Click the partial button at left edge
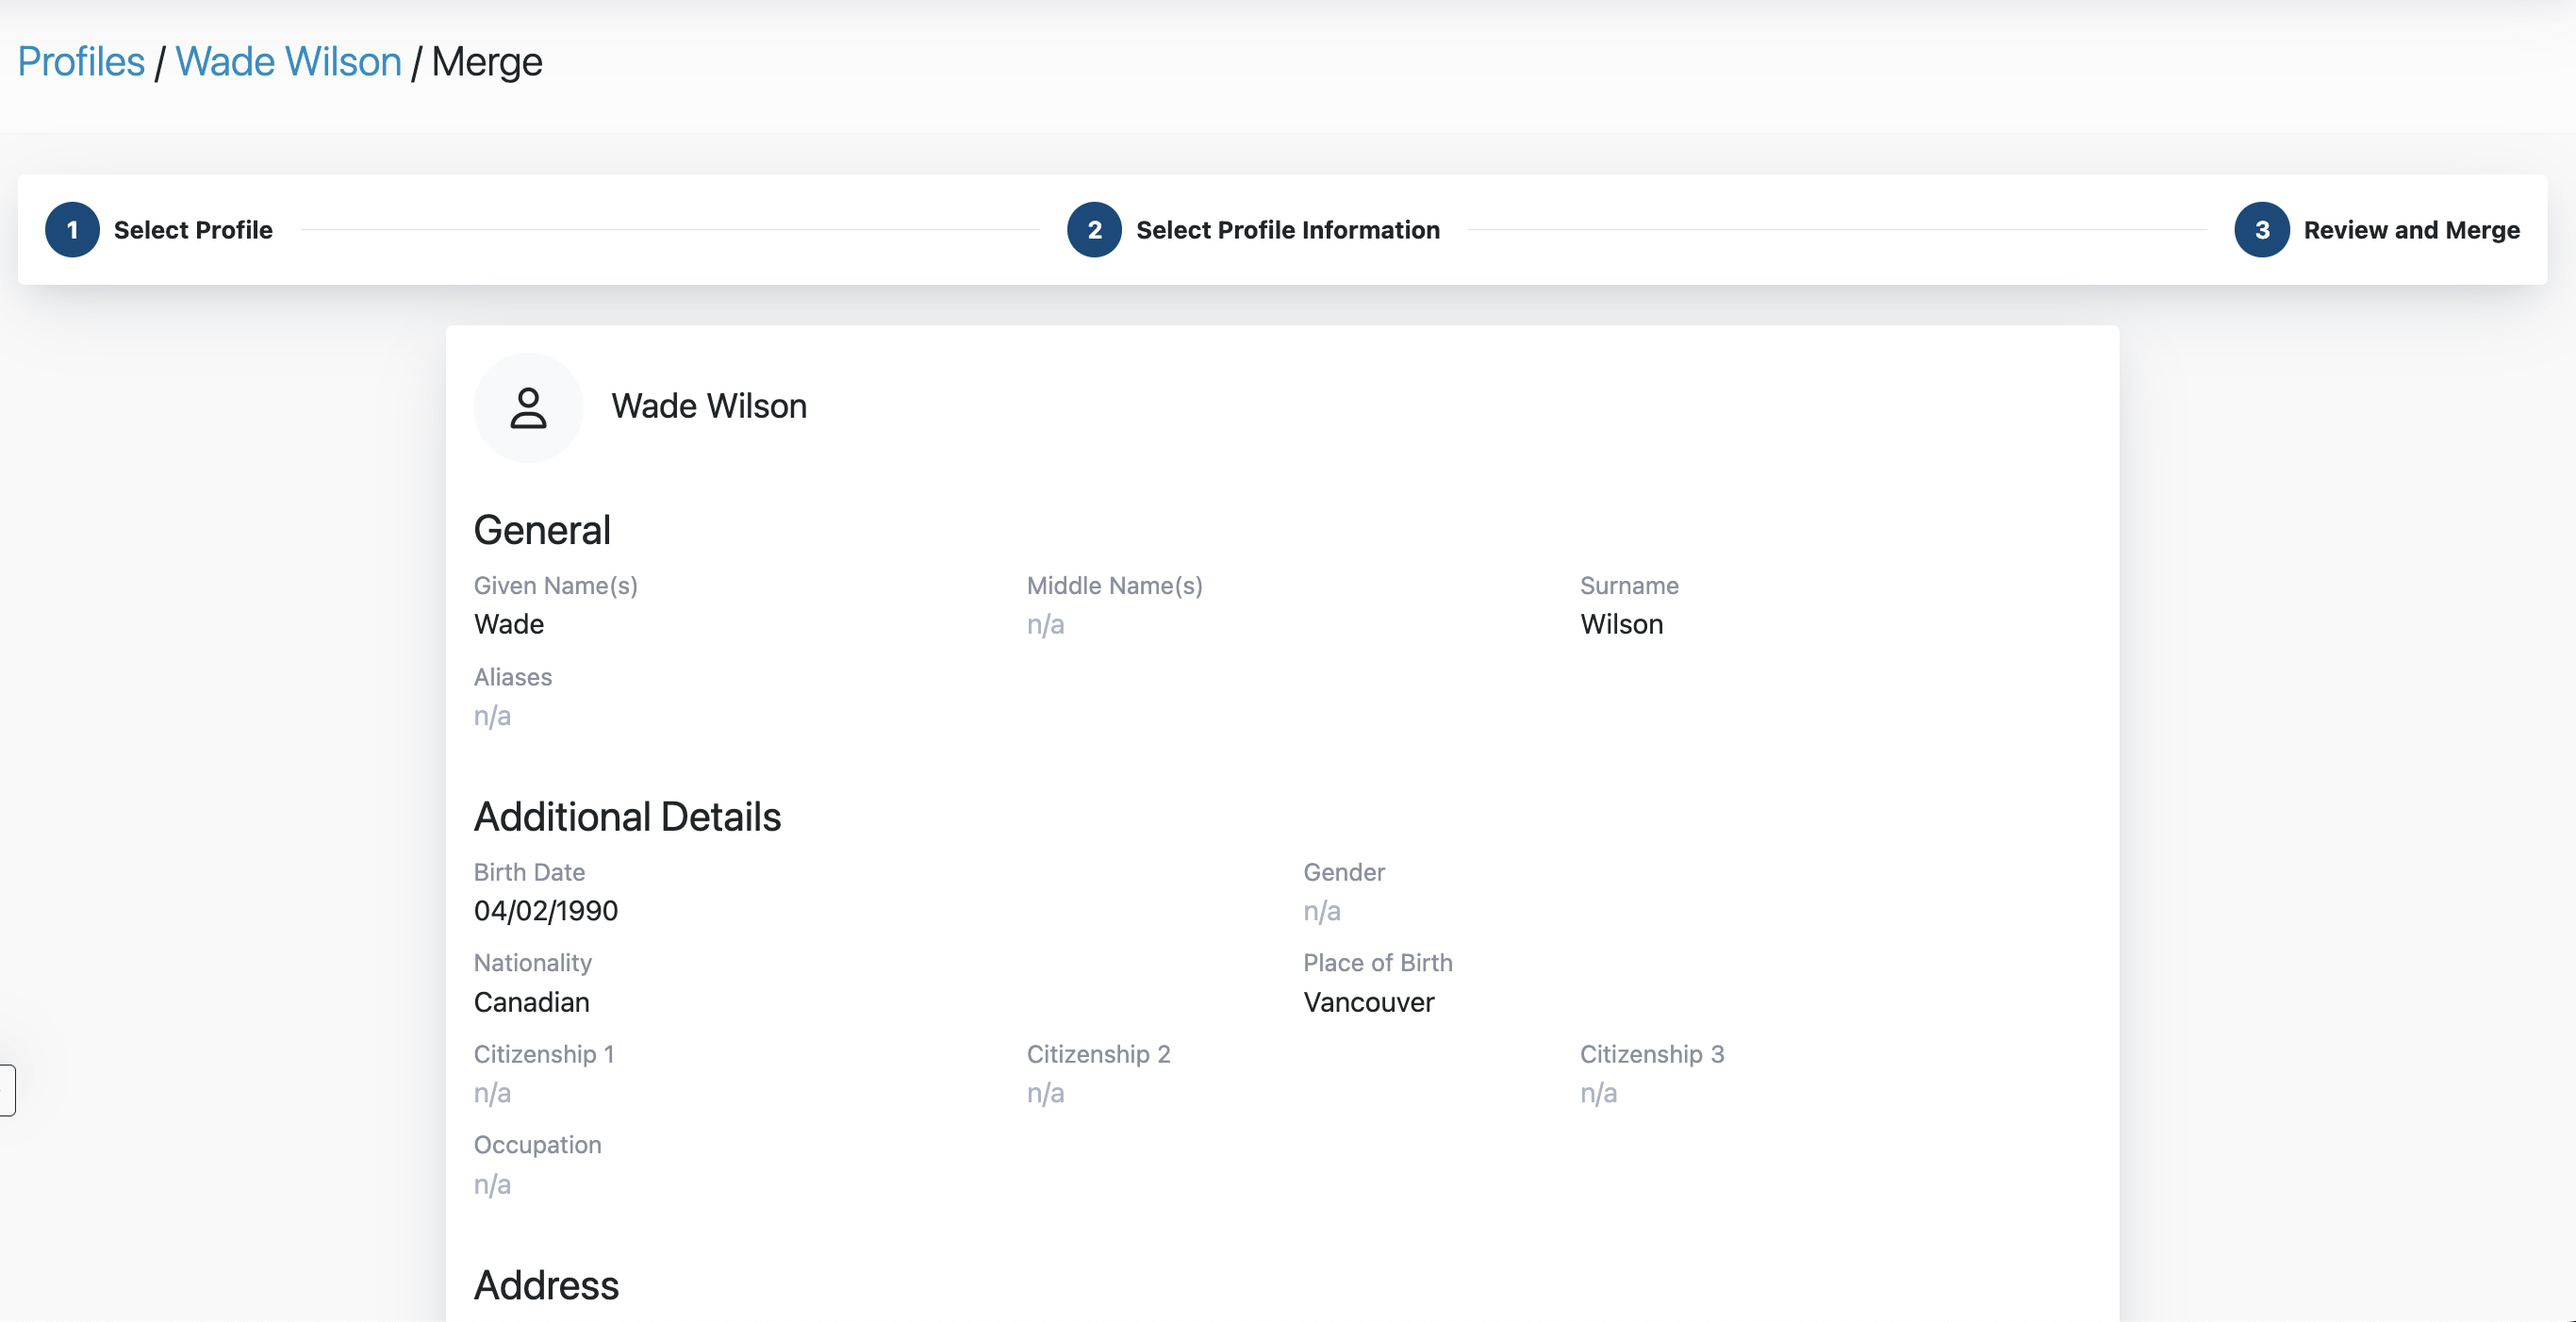 tap(7, 1090)
